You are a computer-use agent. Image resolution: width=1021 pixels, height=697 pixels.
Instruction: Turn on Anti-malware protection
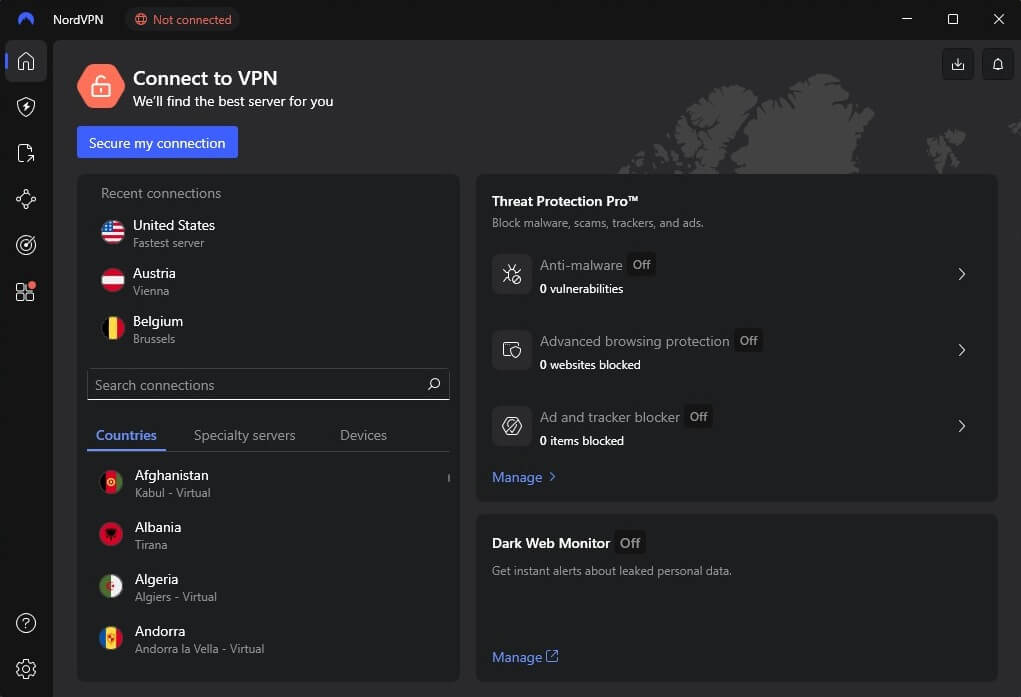[x=641, y=264]
